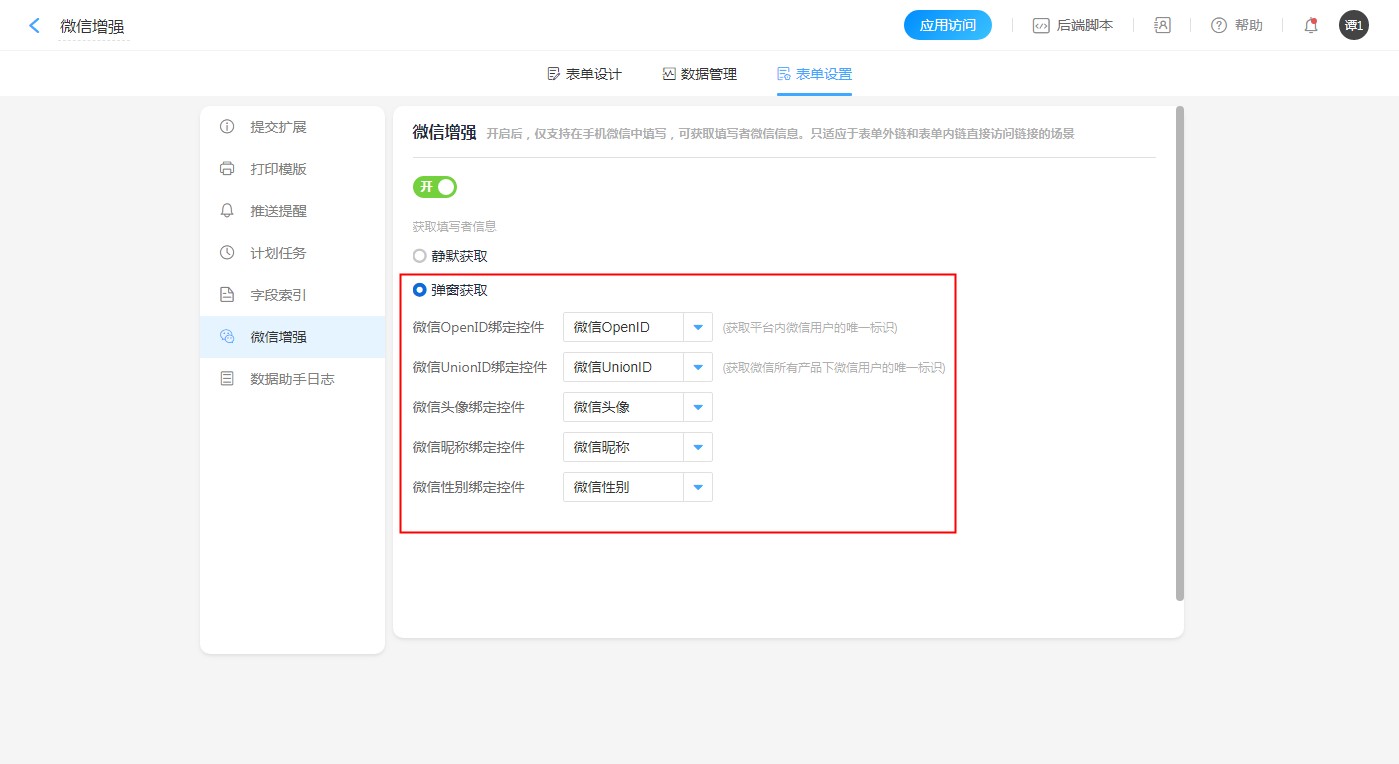Open 打印模版 printer settings
The width and height of the screenshot is (1399, 764).
coord(278,169)
